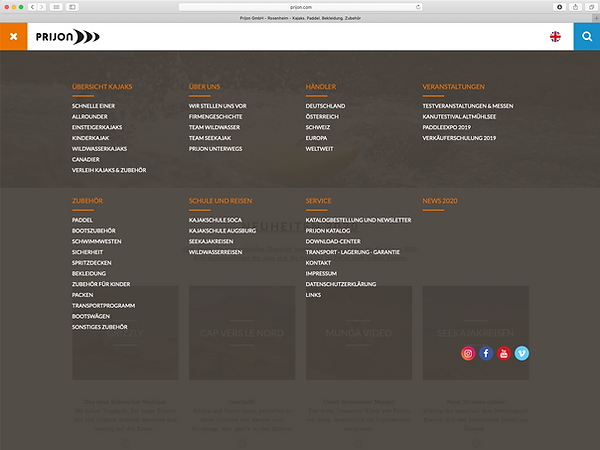Select Allrounder kayaks

pyautogui.click(x=90, y=117)
